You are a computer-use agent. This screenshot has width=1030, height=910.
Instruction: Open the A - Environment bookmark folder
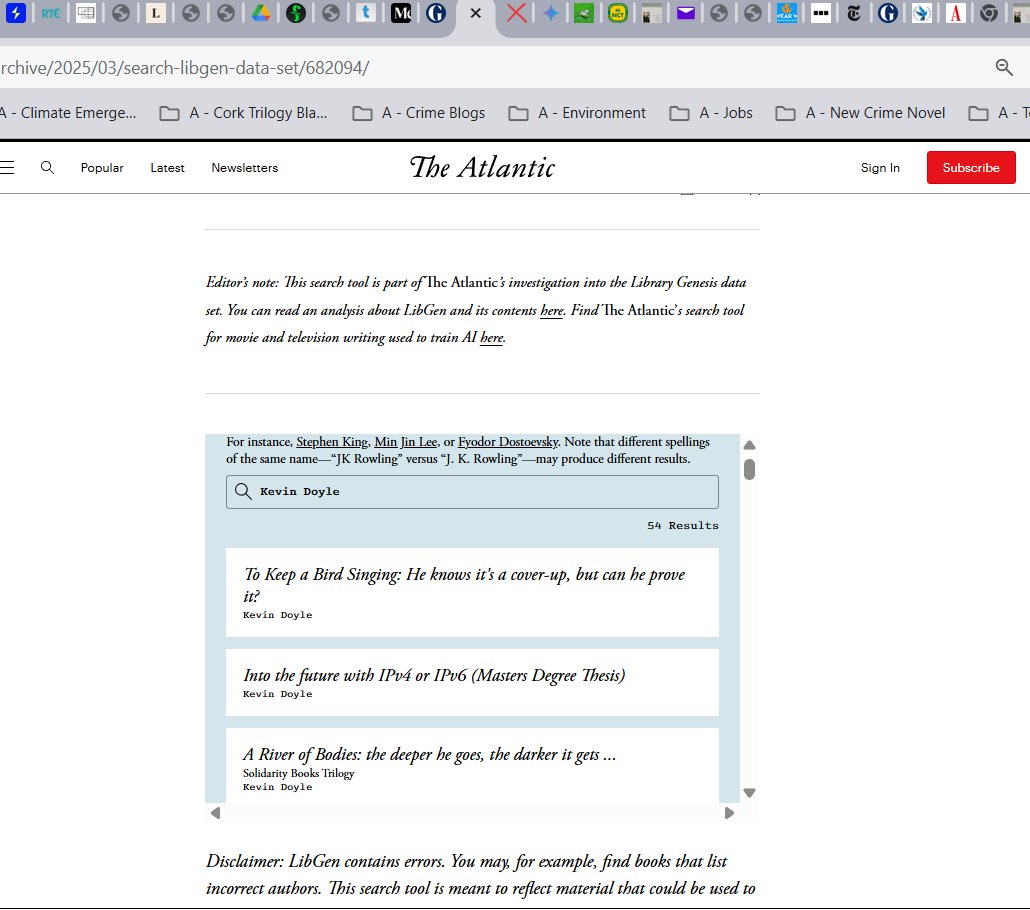click(577, 113)
